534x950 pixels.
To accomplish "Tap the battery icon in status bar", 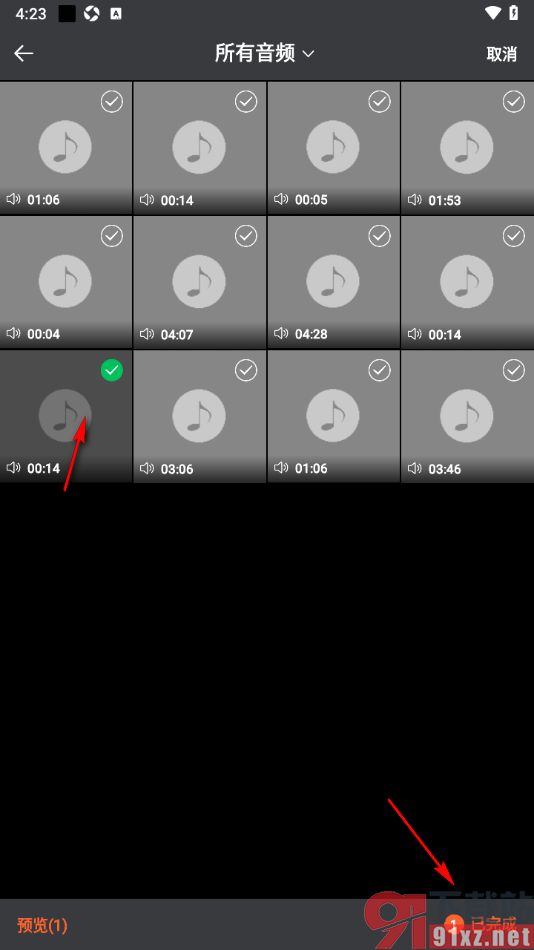I will 514,13.
